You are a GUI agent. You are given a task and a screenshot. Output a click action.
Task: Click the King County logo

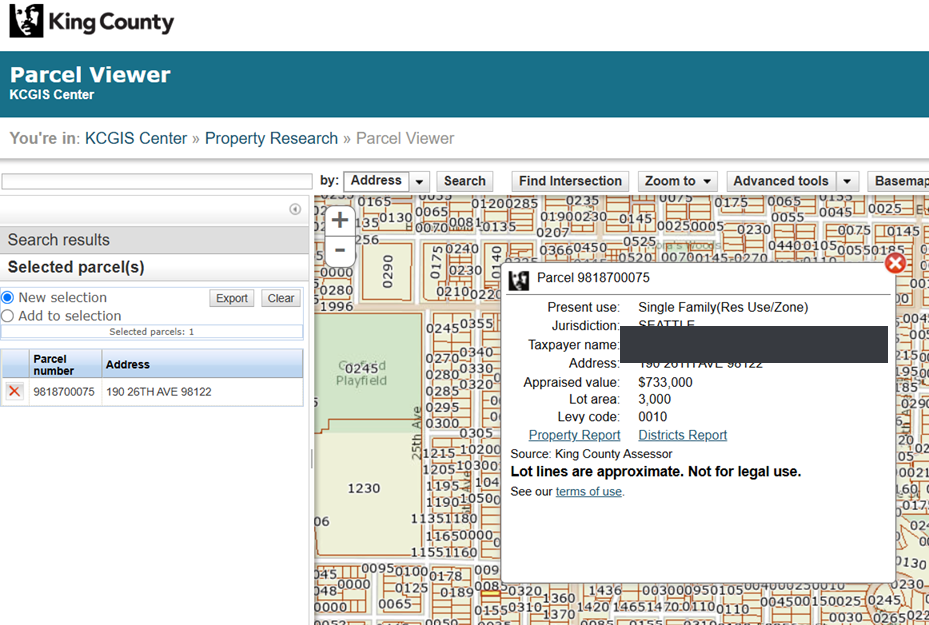point(92,21)
